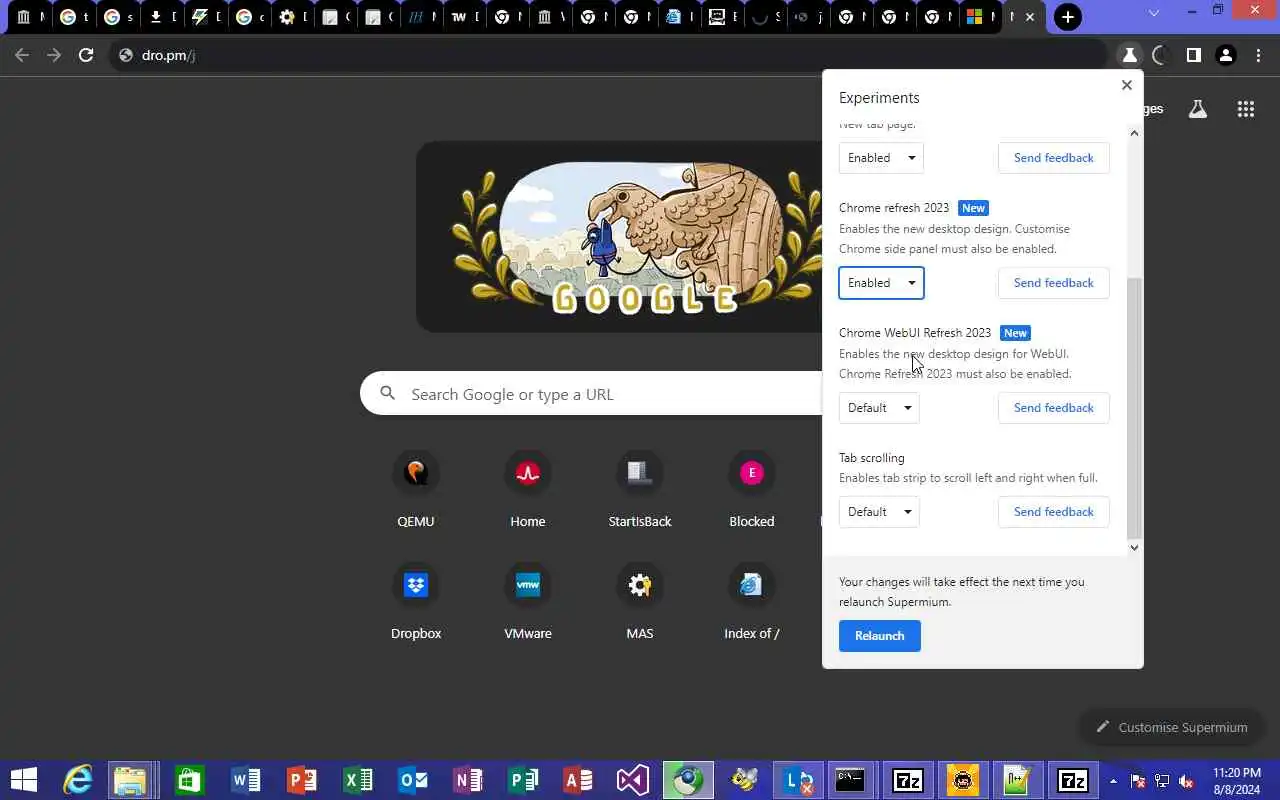
Task: Open the Windows Start button
Action: coord(22,780)
